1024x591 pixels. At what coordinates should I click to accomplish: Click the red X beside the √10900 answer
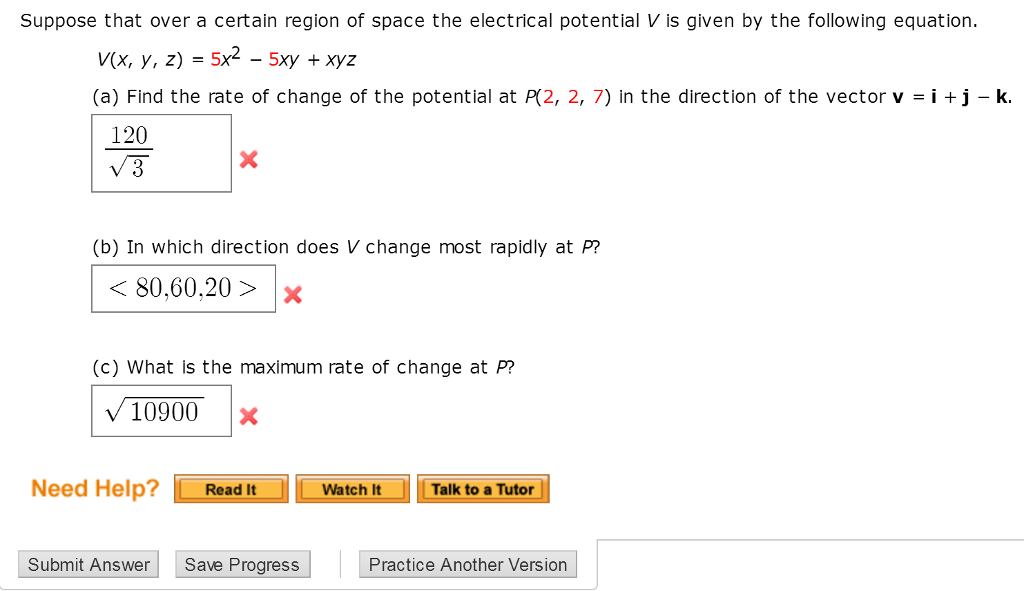tap(249, 416)
